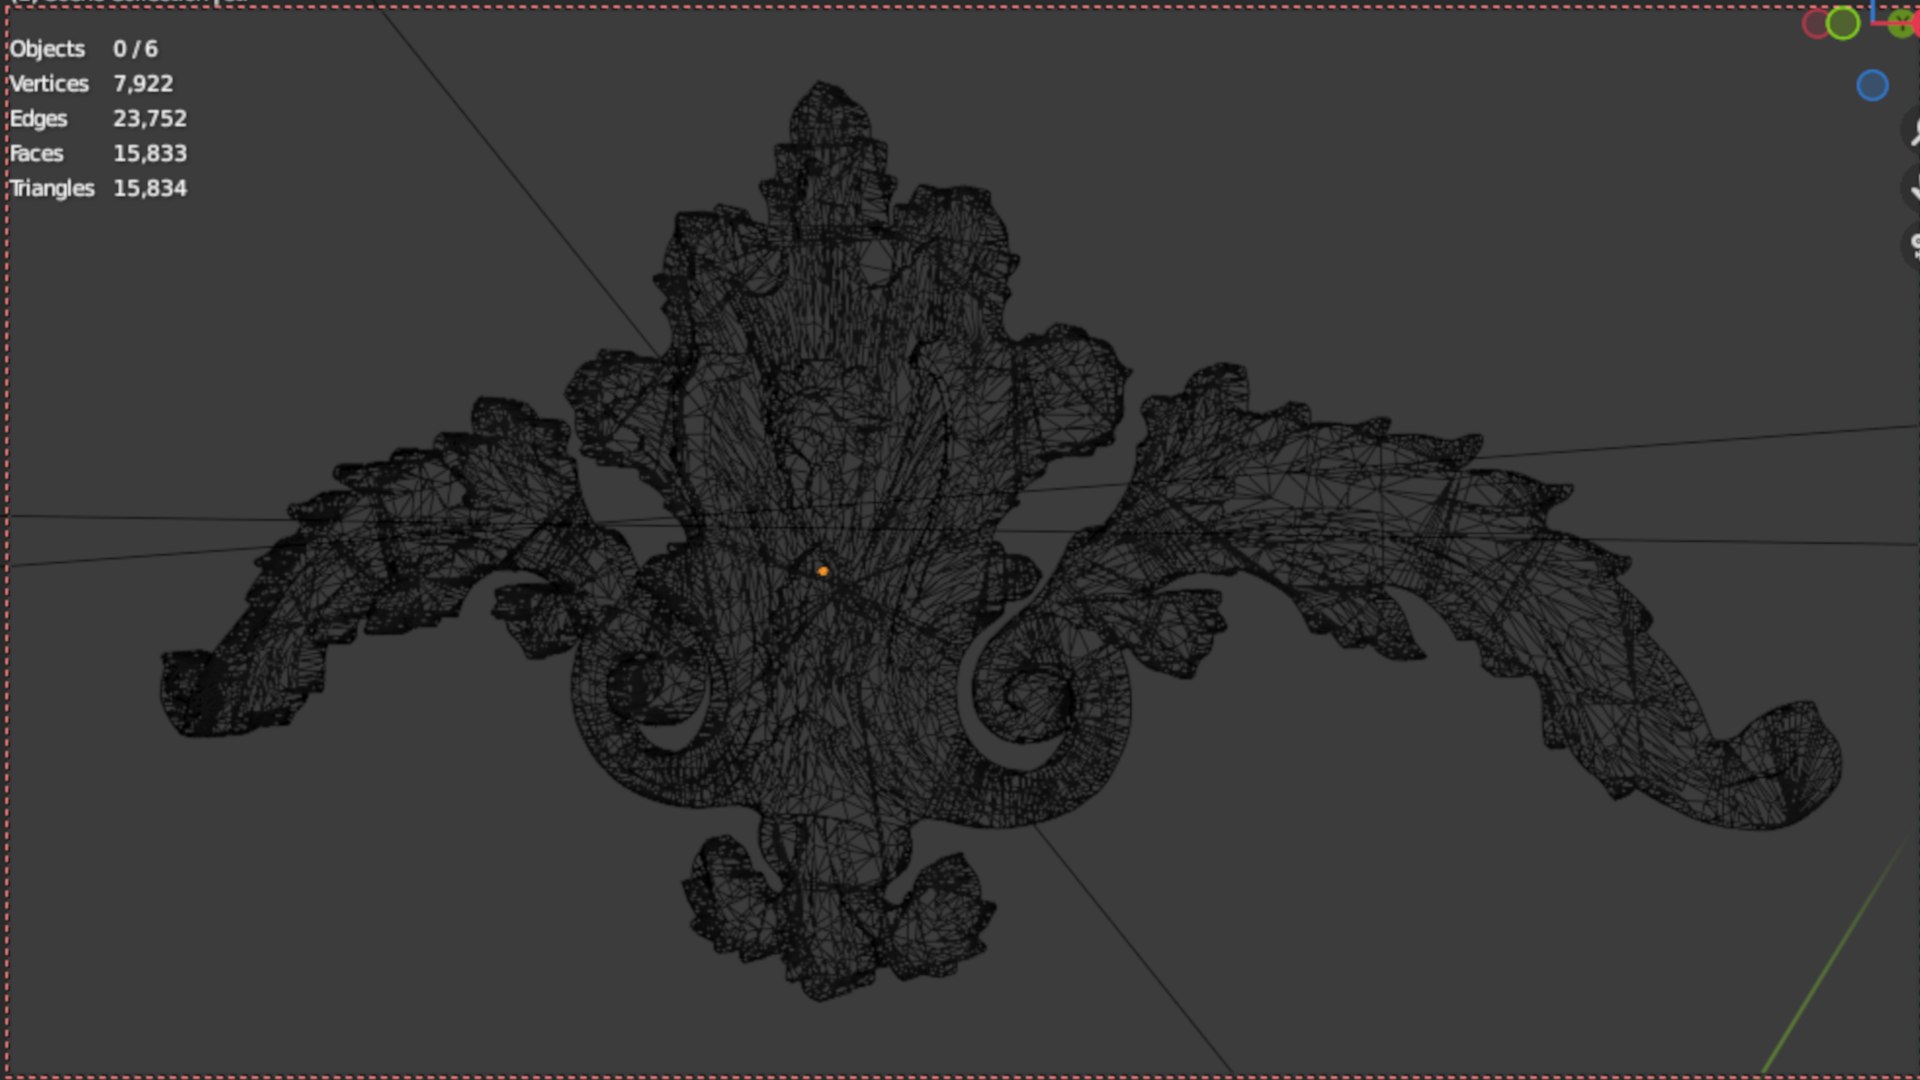Click the Vertices label in statistics overlay
The image size is (1920, 1080).
49,84
